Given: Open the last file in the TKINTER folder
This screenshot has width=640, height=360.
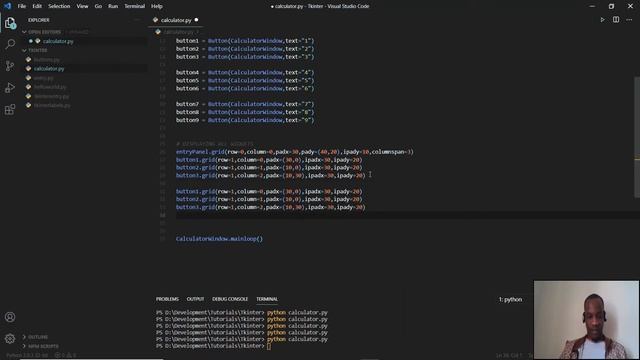Looking at the screenshot, I should 52,105.
